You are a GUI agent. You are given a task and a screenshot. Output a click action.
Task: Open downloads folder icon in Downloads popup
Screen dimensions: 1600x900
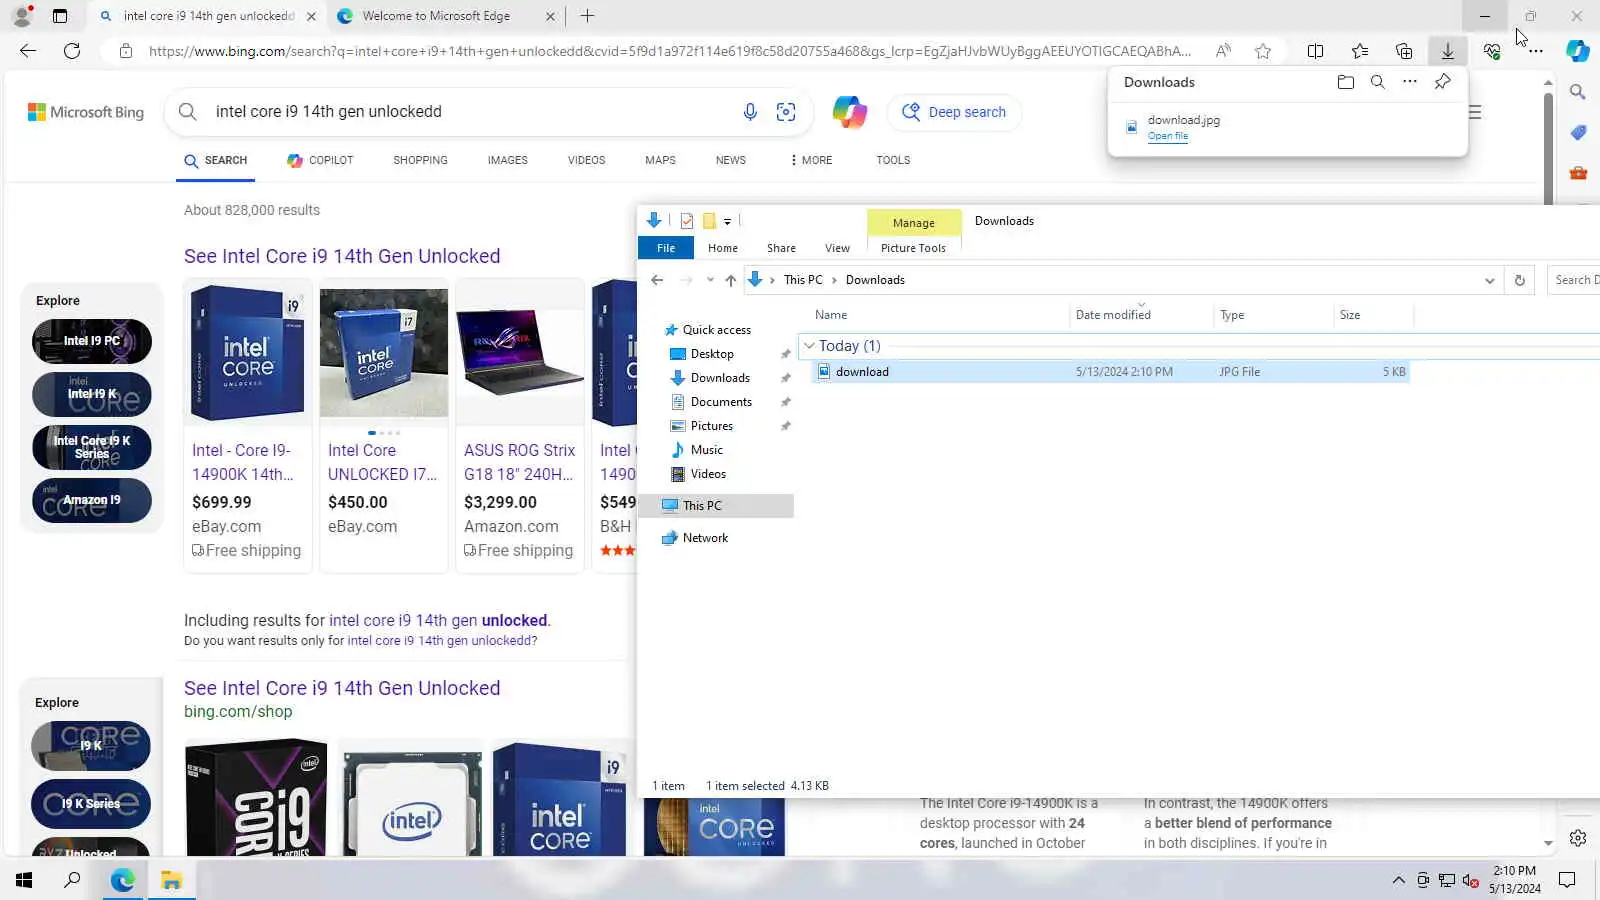pos(1346,82)
